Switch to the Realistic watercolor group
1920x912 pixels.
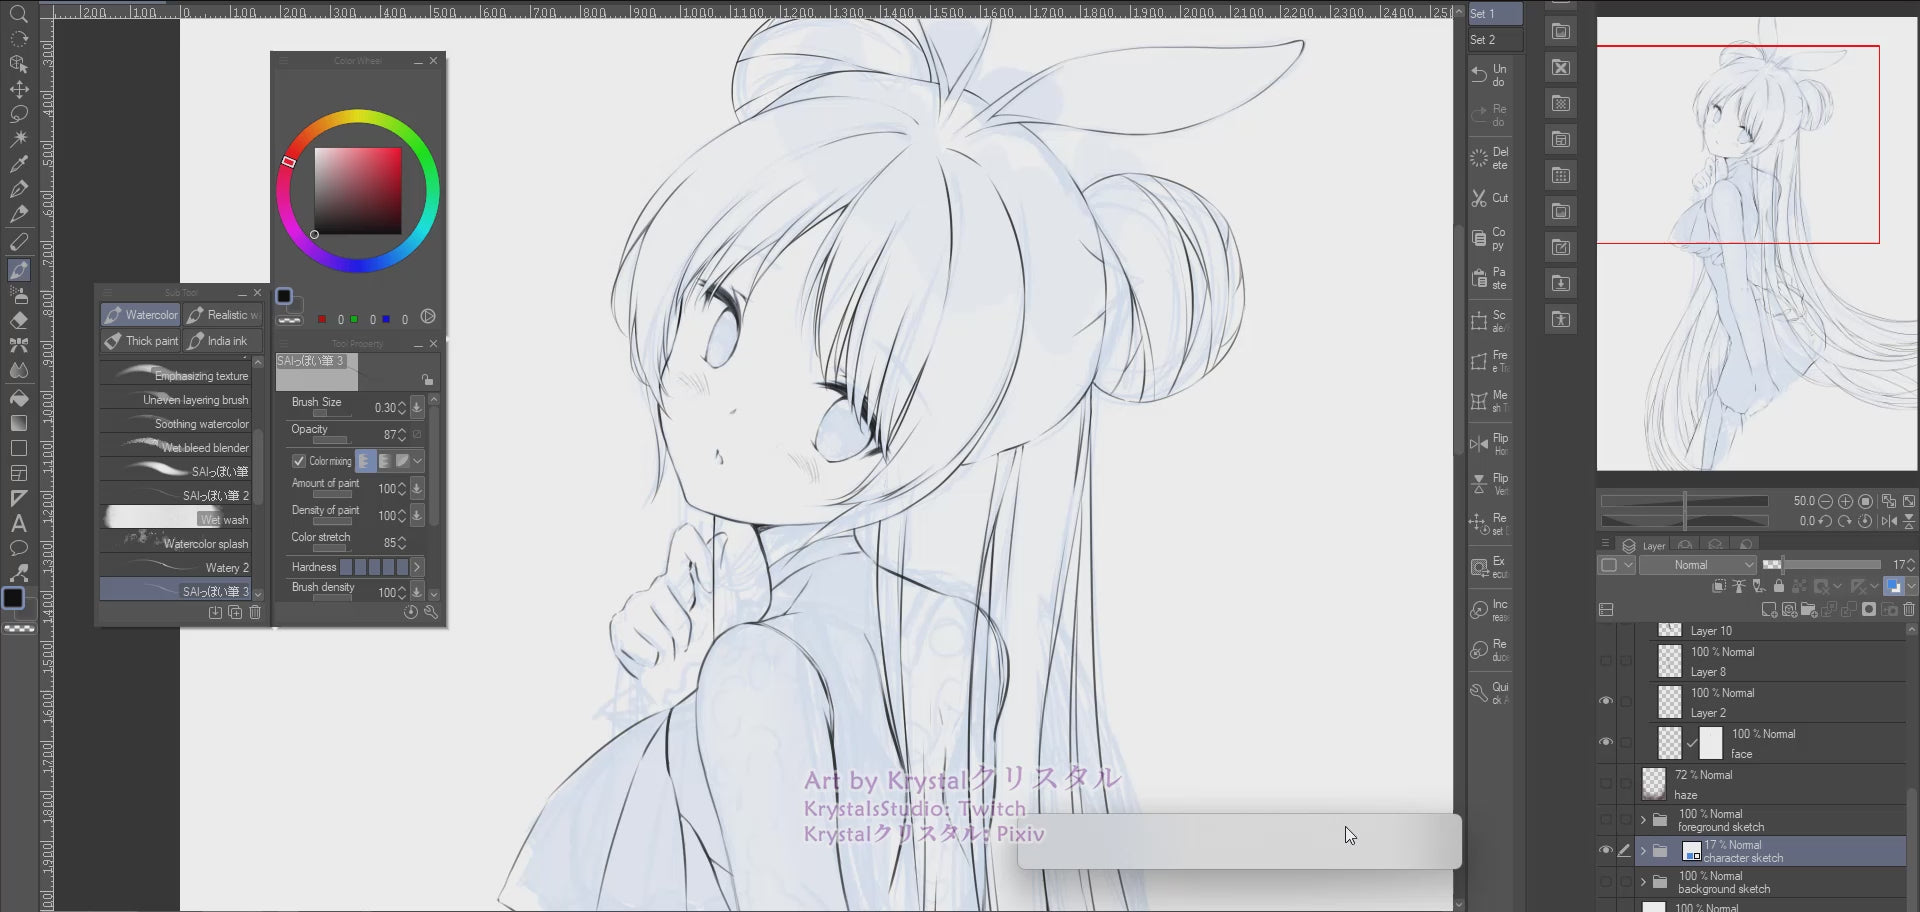tap(222, 315)
